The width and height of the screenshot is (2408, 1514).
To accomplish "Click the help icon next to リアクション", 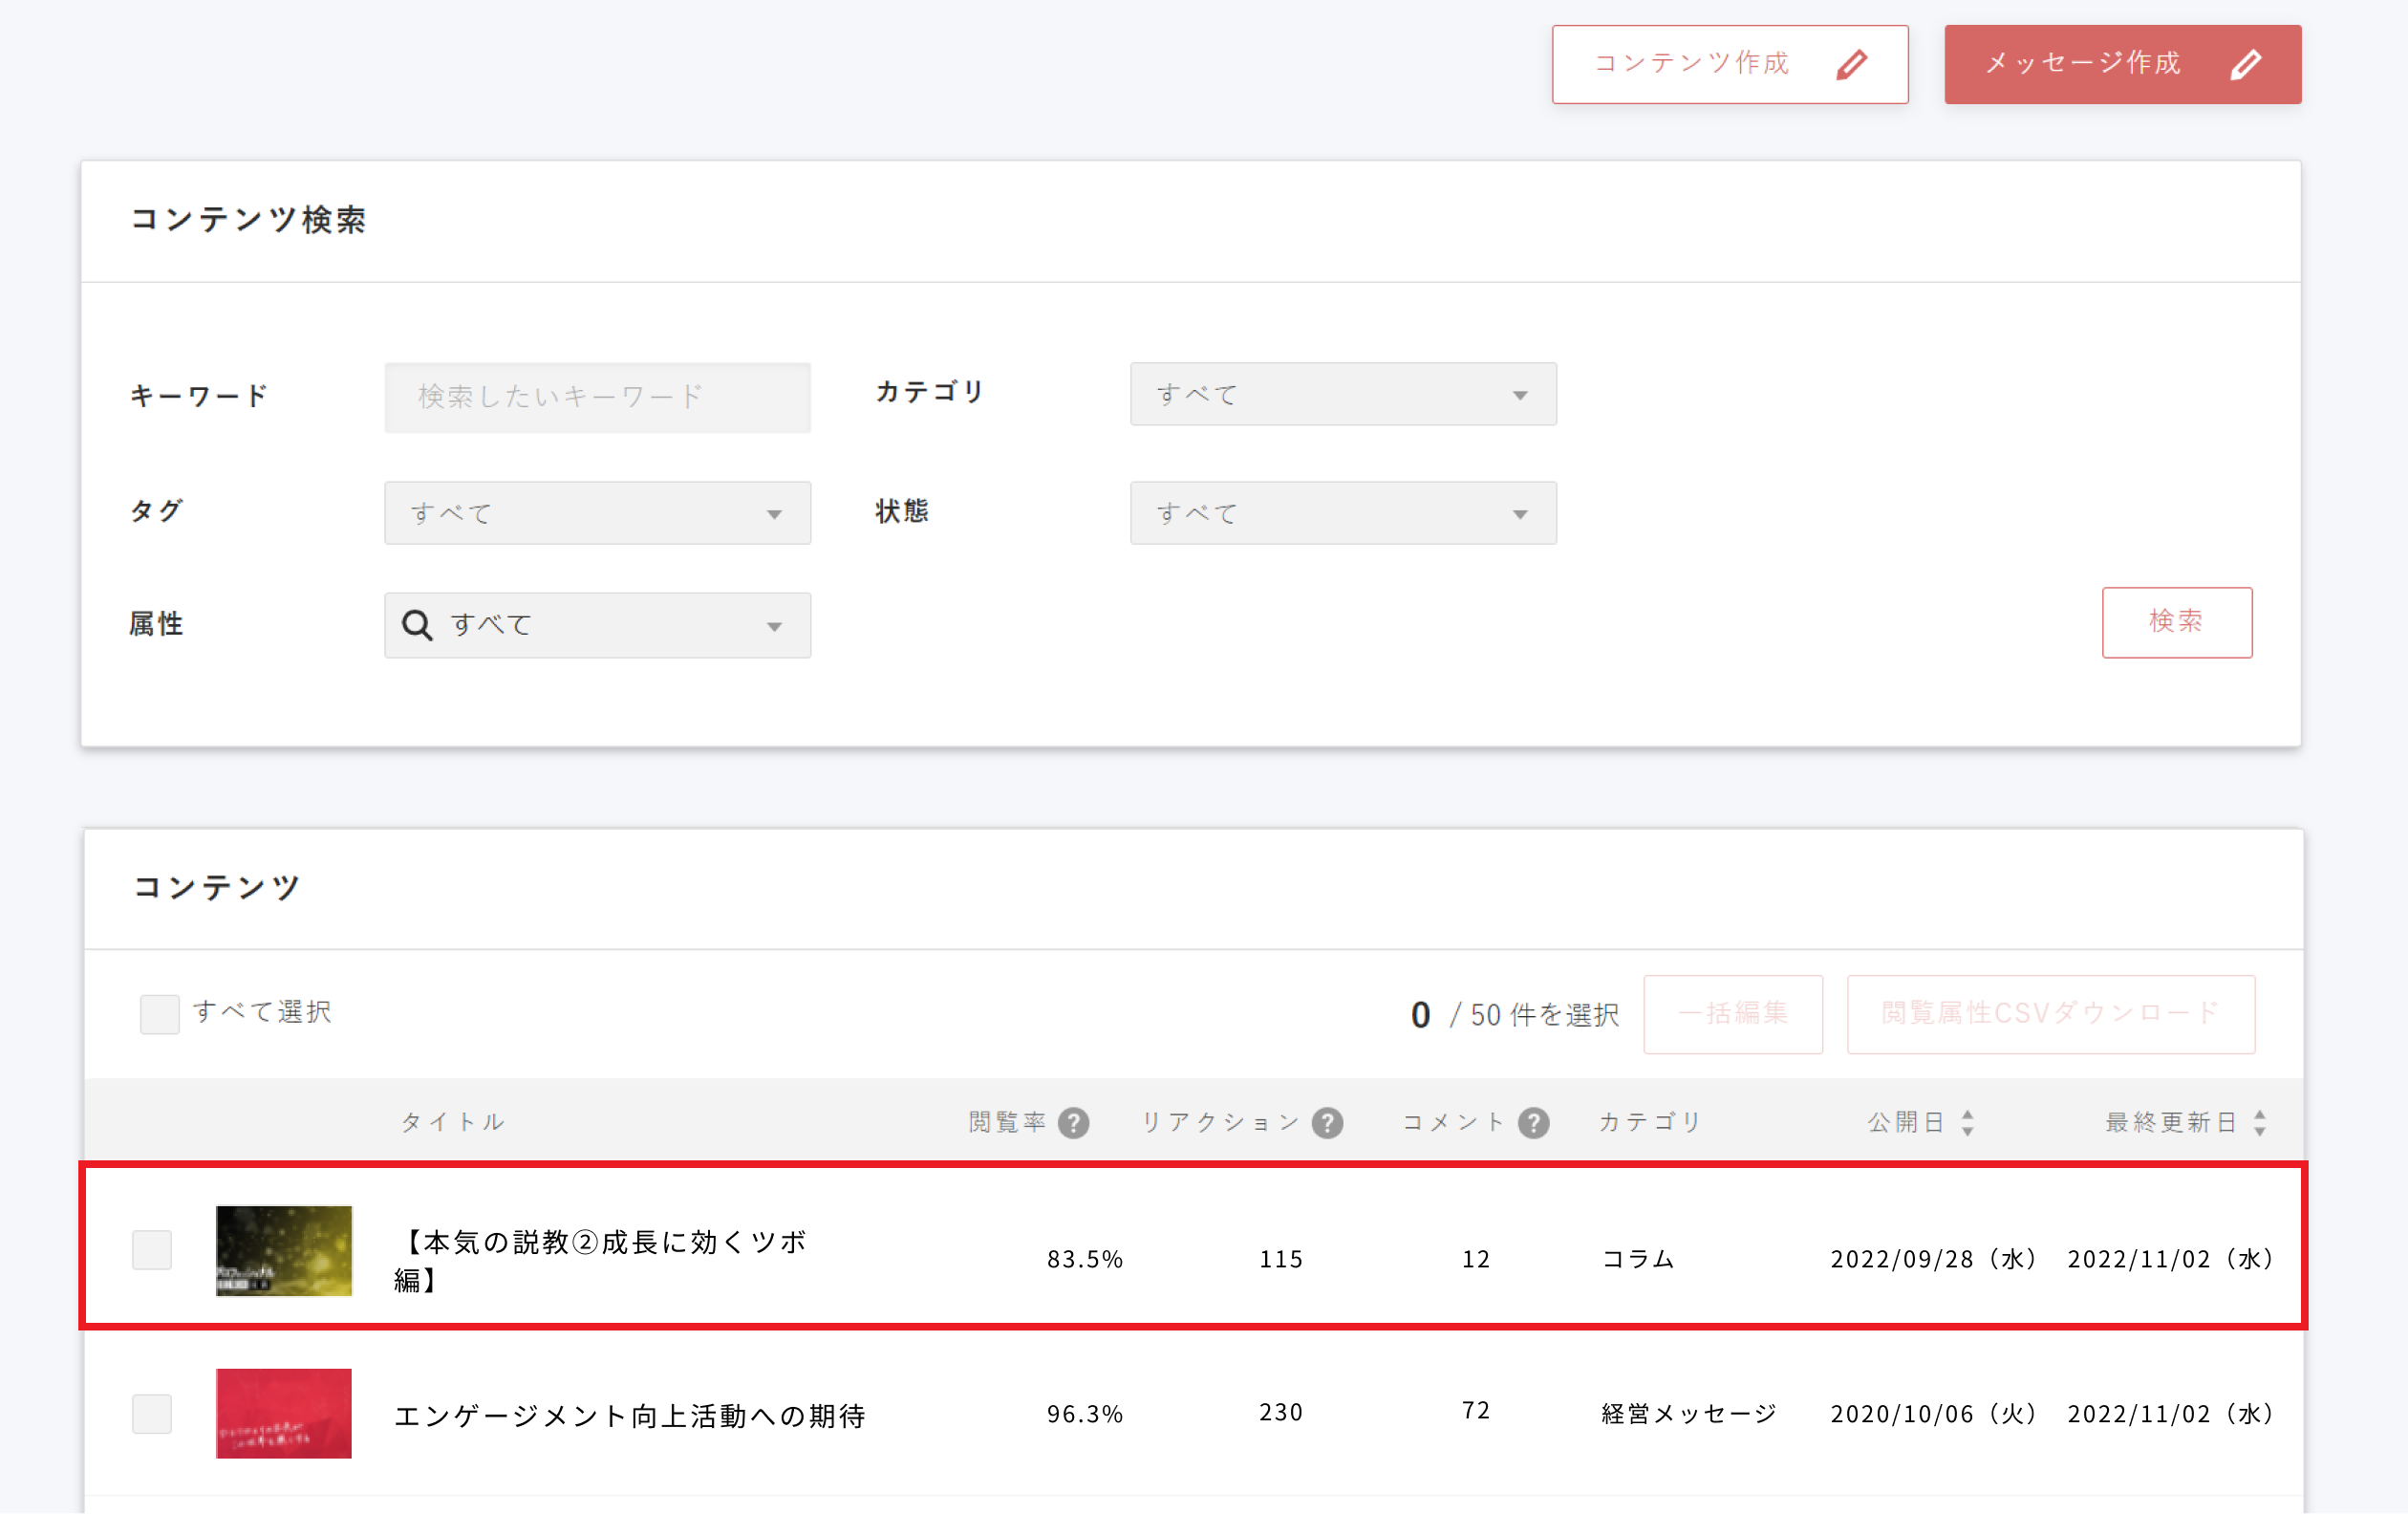I will (1327, 1123).
